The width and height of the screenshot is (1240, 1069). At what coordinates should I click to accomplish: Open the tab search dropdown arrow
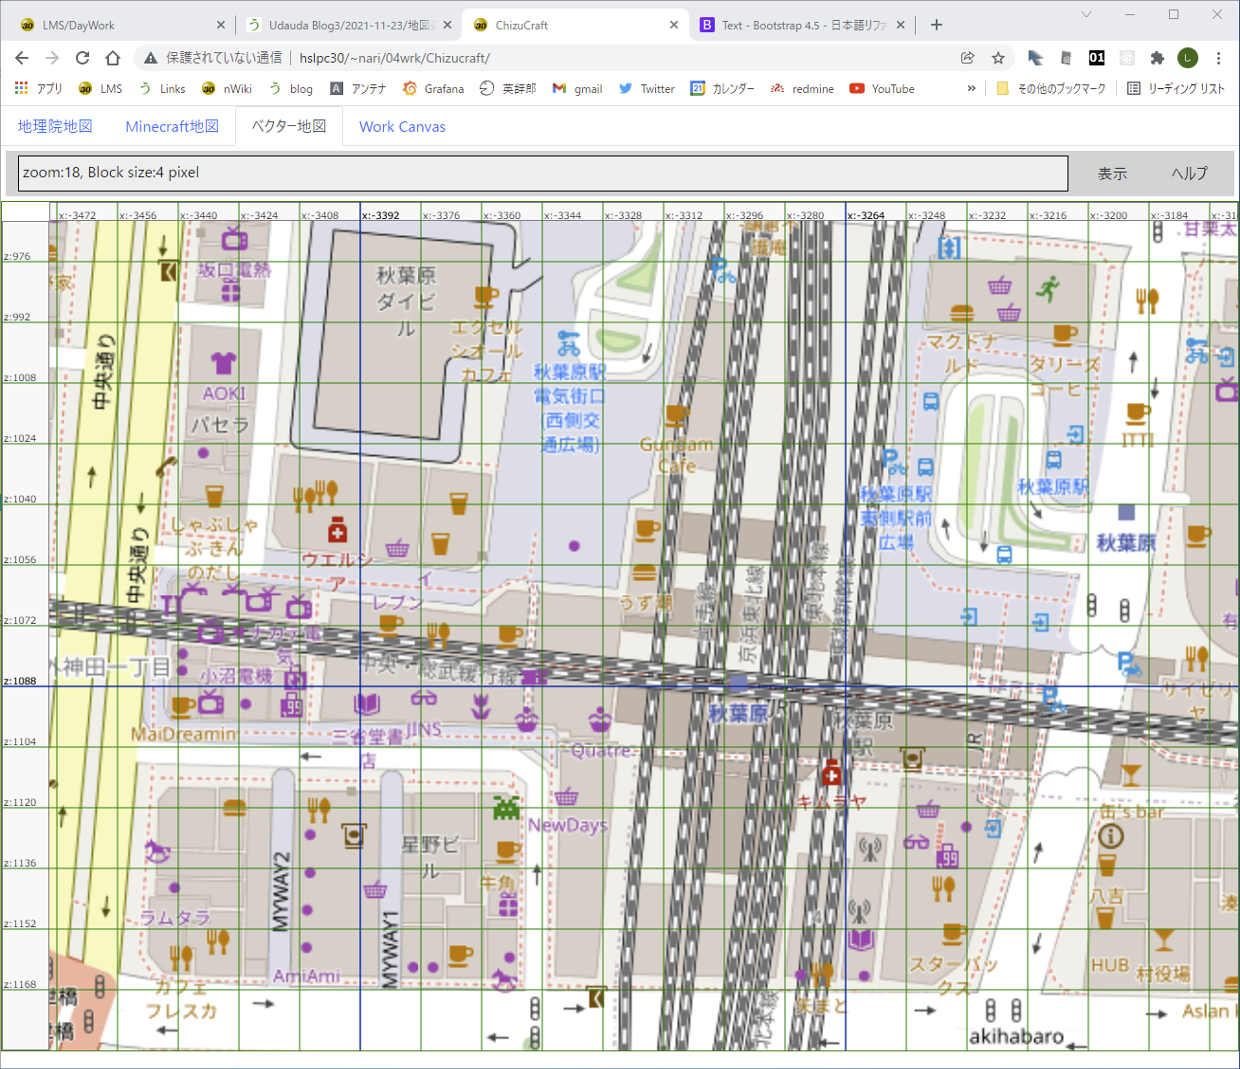(x=1086, y=15)
